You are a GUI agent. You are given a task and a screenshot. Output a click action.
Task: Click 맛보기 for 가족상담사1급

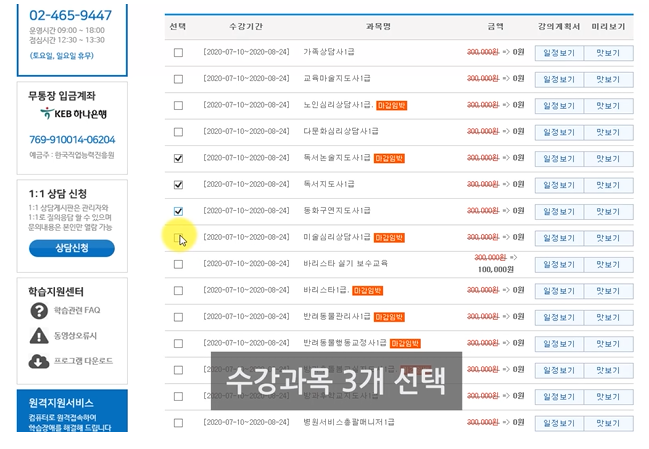point(608,53)
